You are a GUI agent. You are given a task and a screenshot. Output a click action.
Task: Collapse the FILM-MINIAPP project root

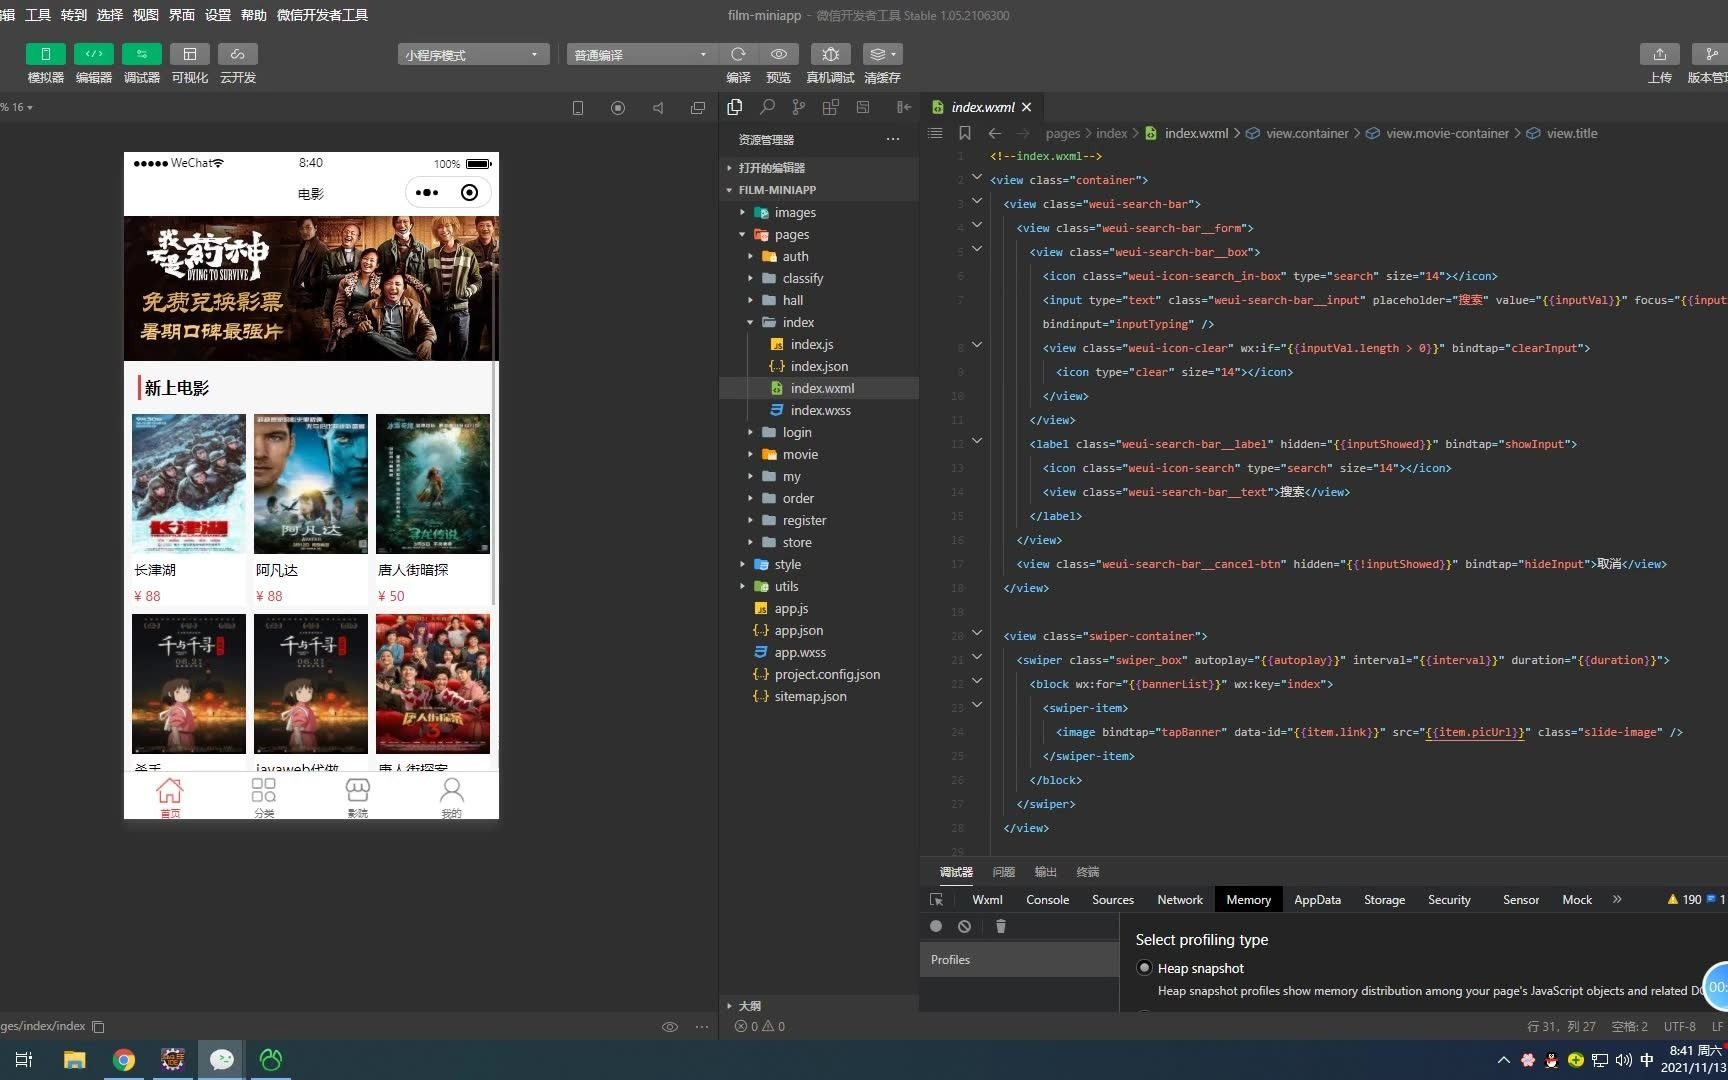pyautogui.click(x=819, y=189)
